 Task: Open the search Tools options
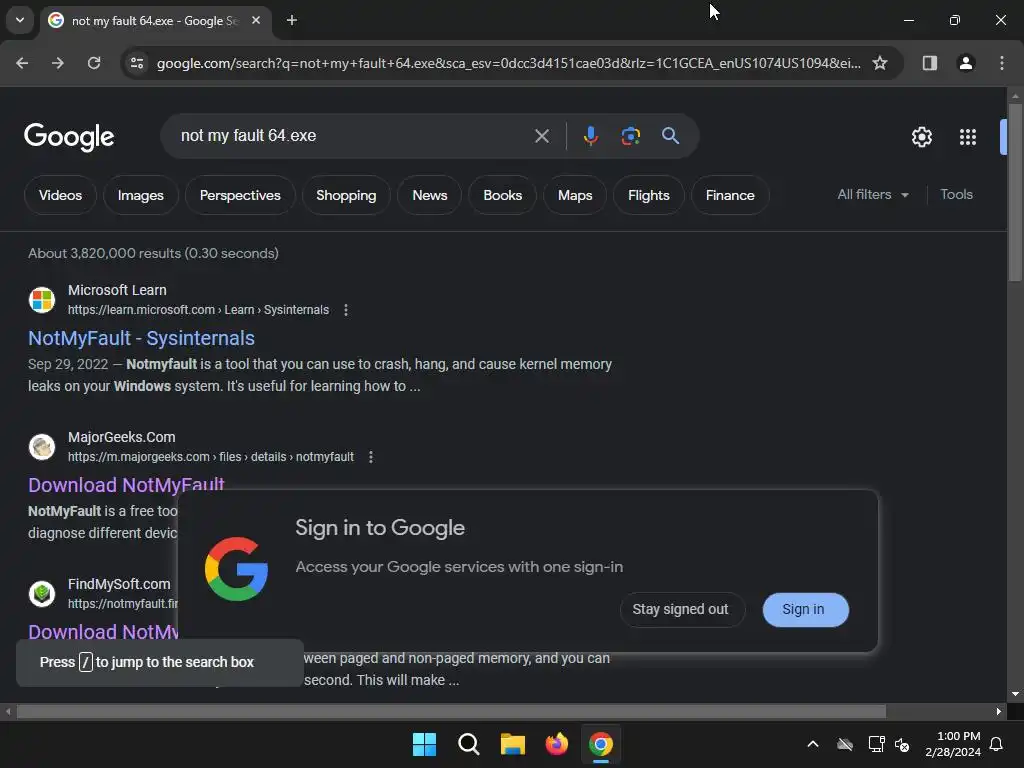click(956, 195)
